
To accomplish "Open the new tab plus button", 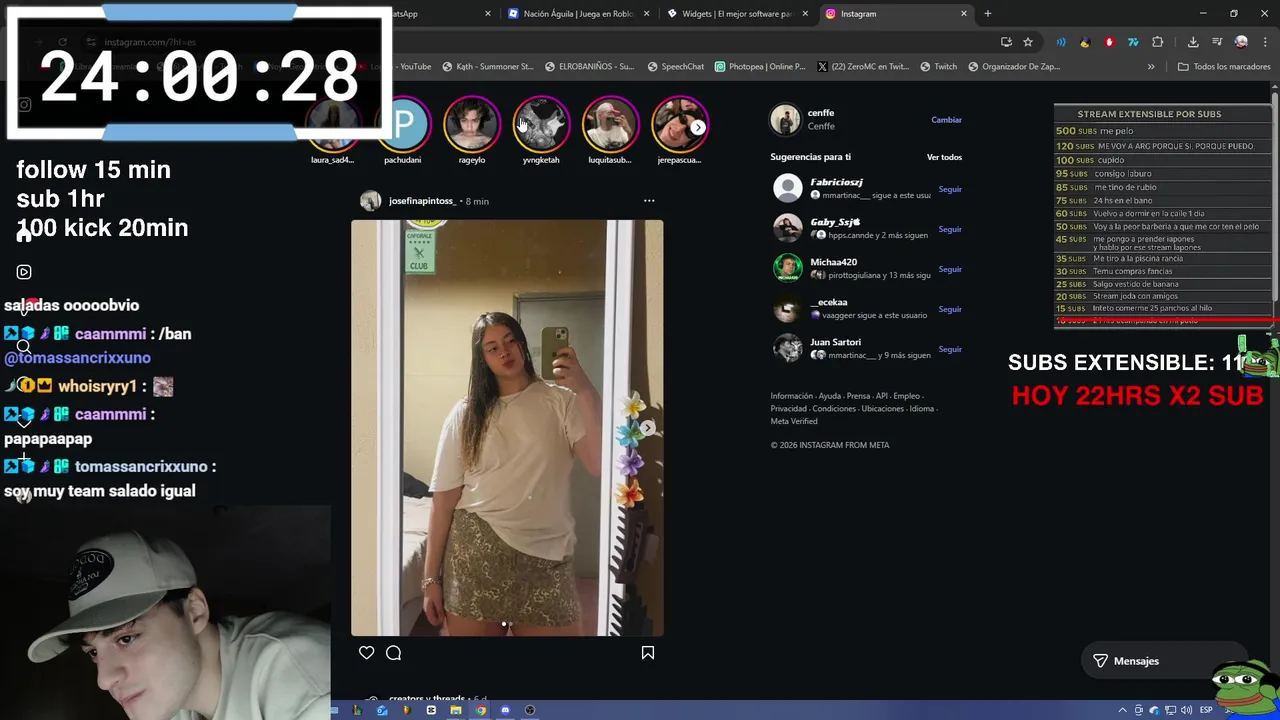I will click(x=988, y=14).
